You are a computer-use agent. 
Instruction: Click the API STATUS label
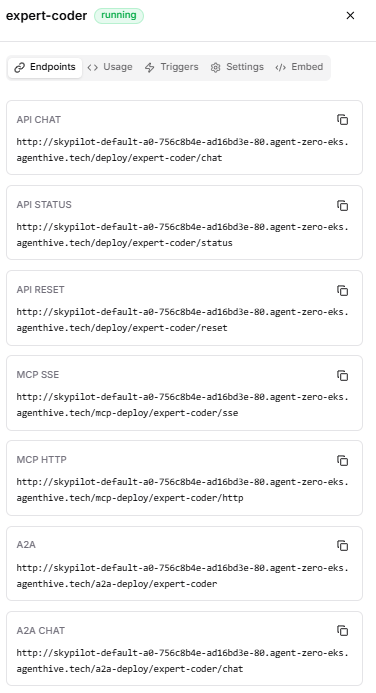click(44, 205)
